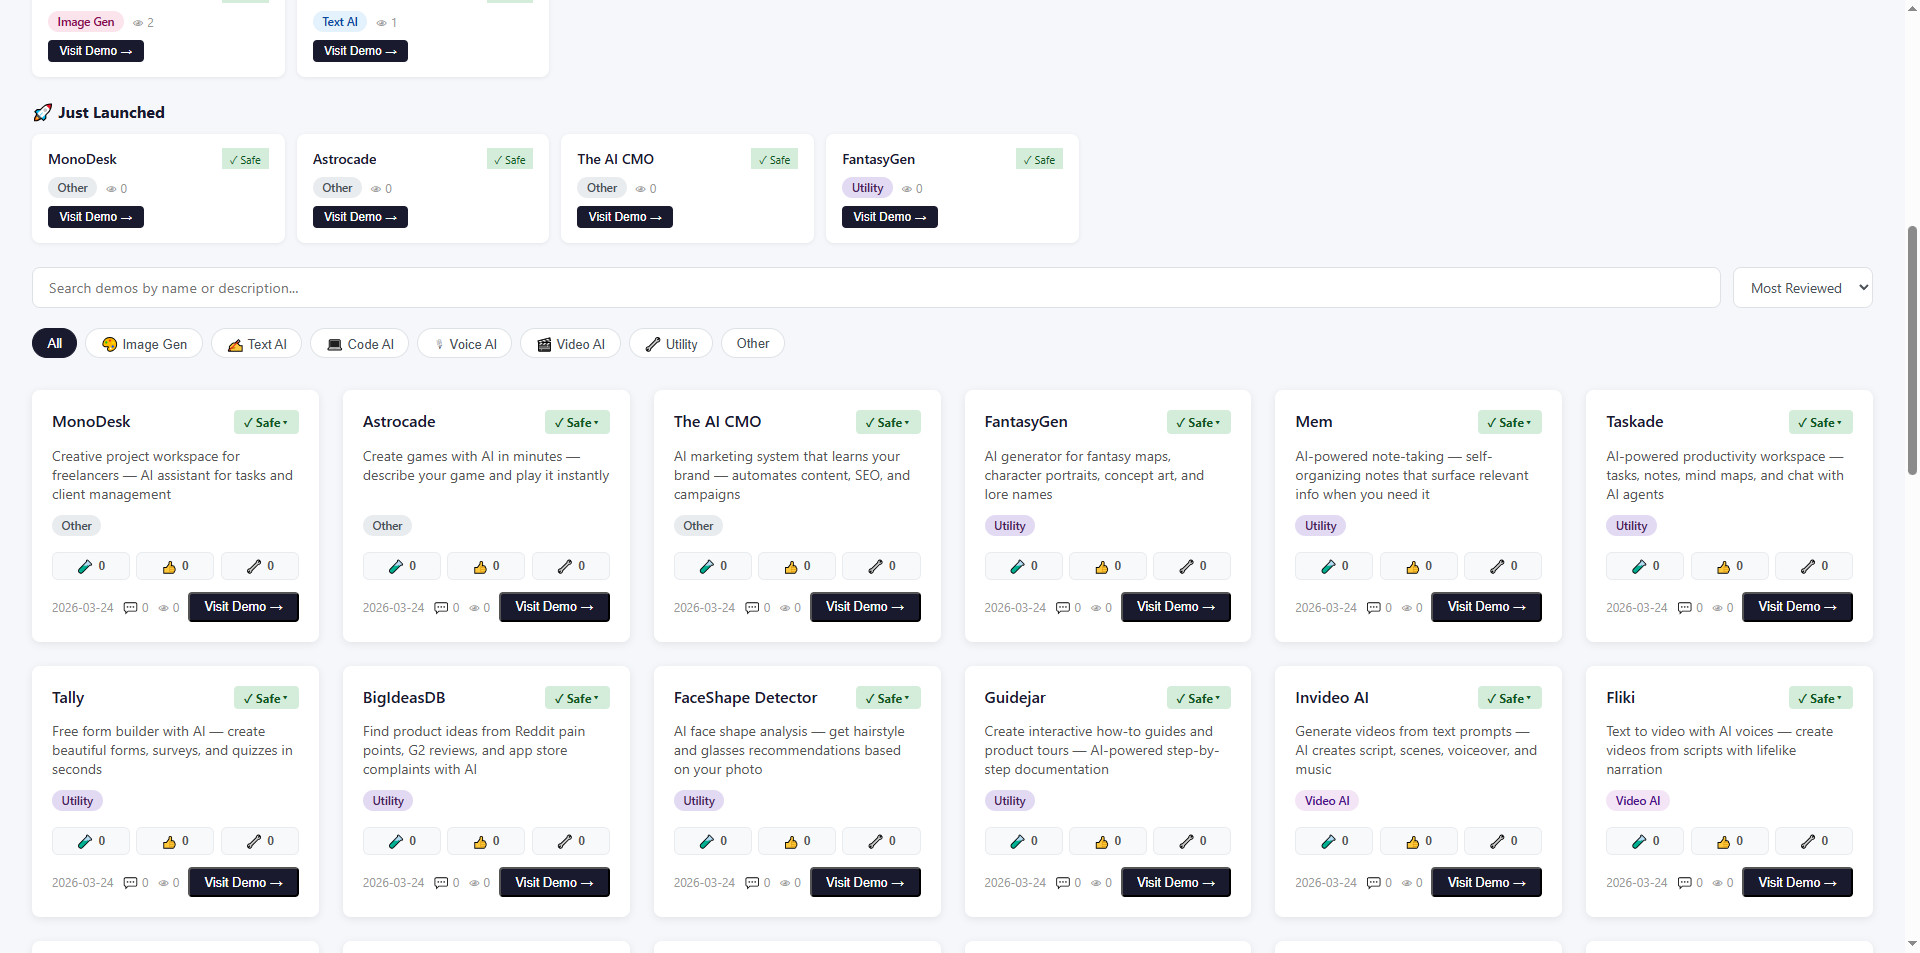Click the views eye icon on the Mem card
This screenshot has width=1920, height=953.
1407,608
